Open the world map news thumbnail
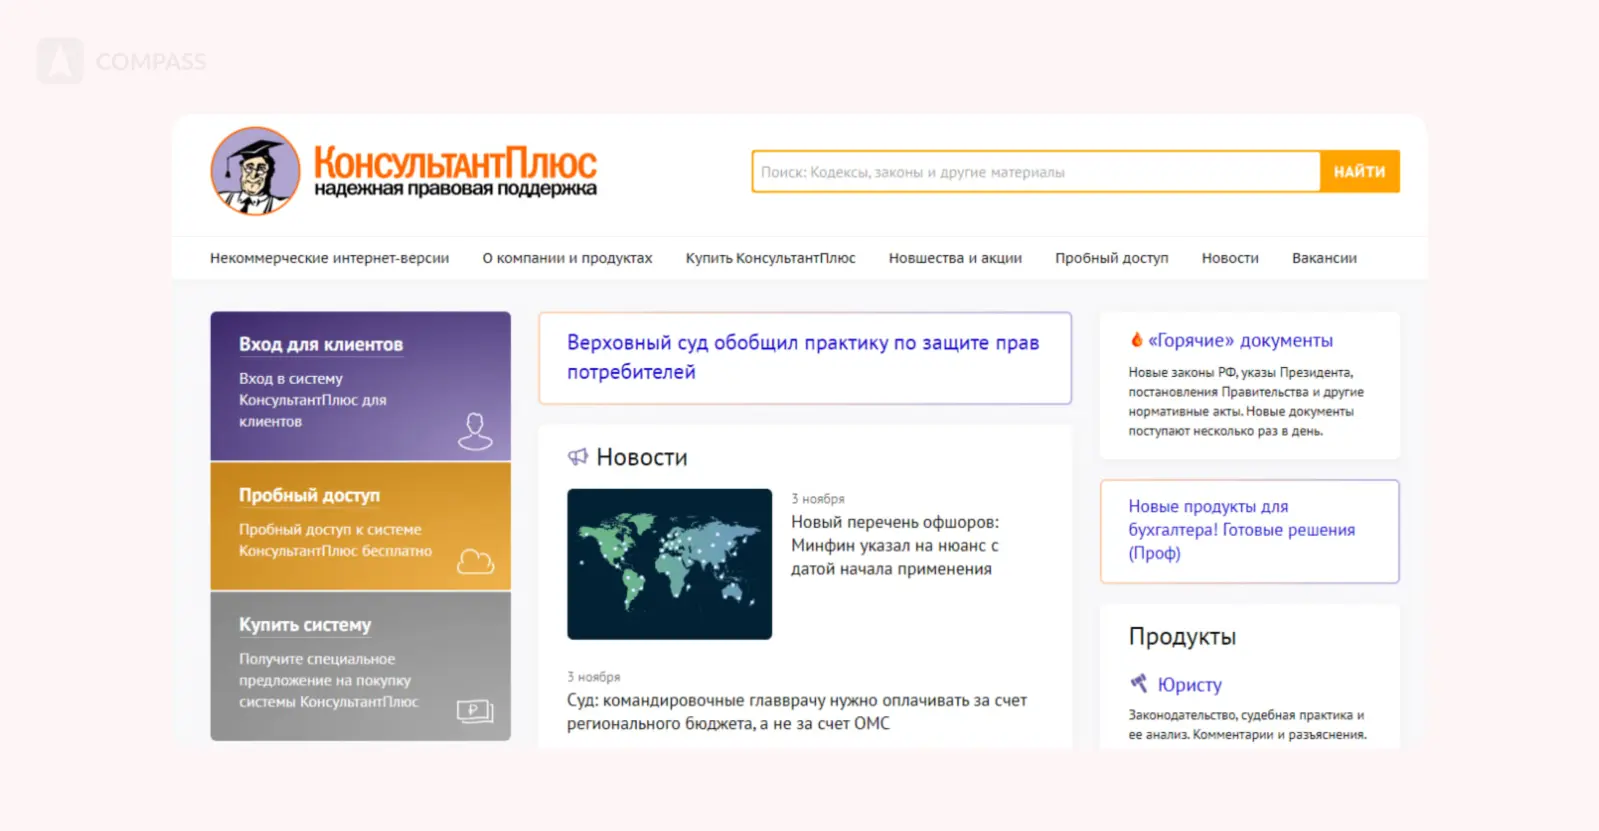The image size is (1599, 831). click(669, 564)
